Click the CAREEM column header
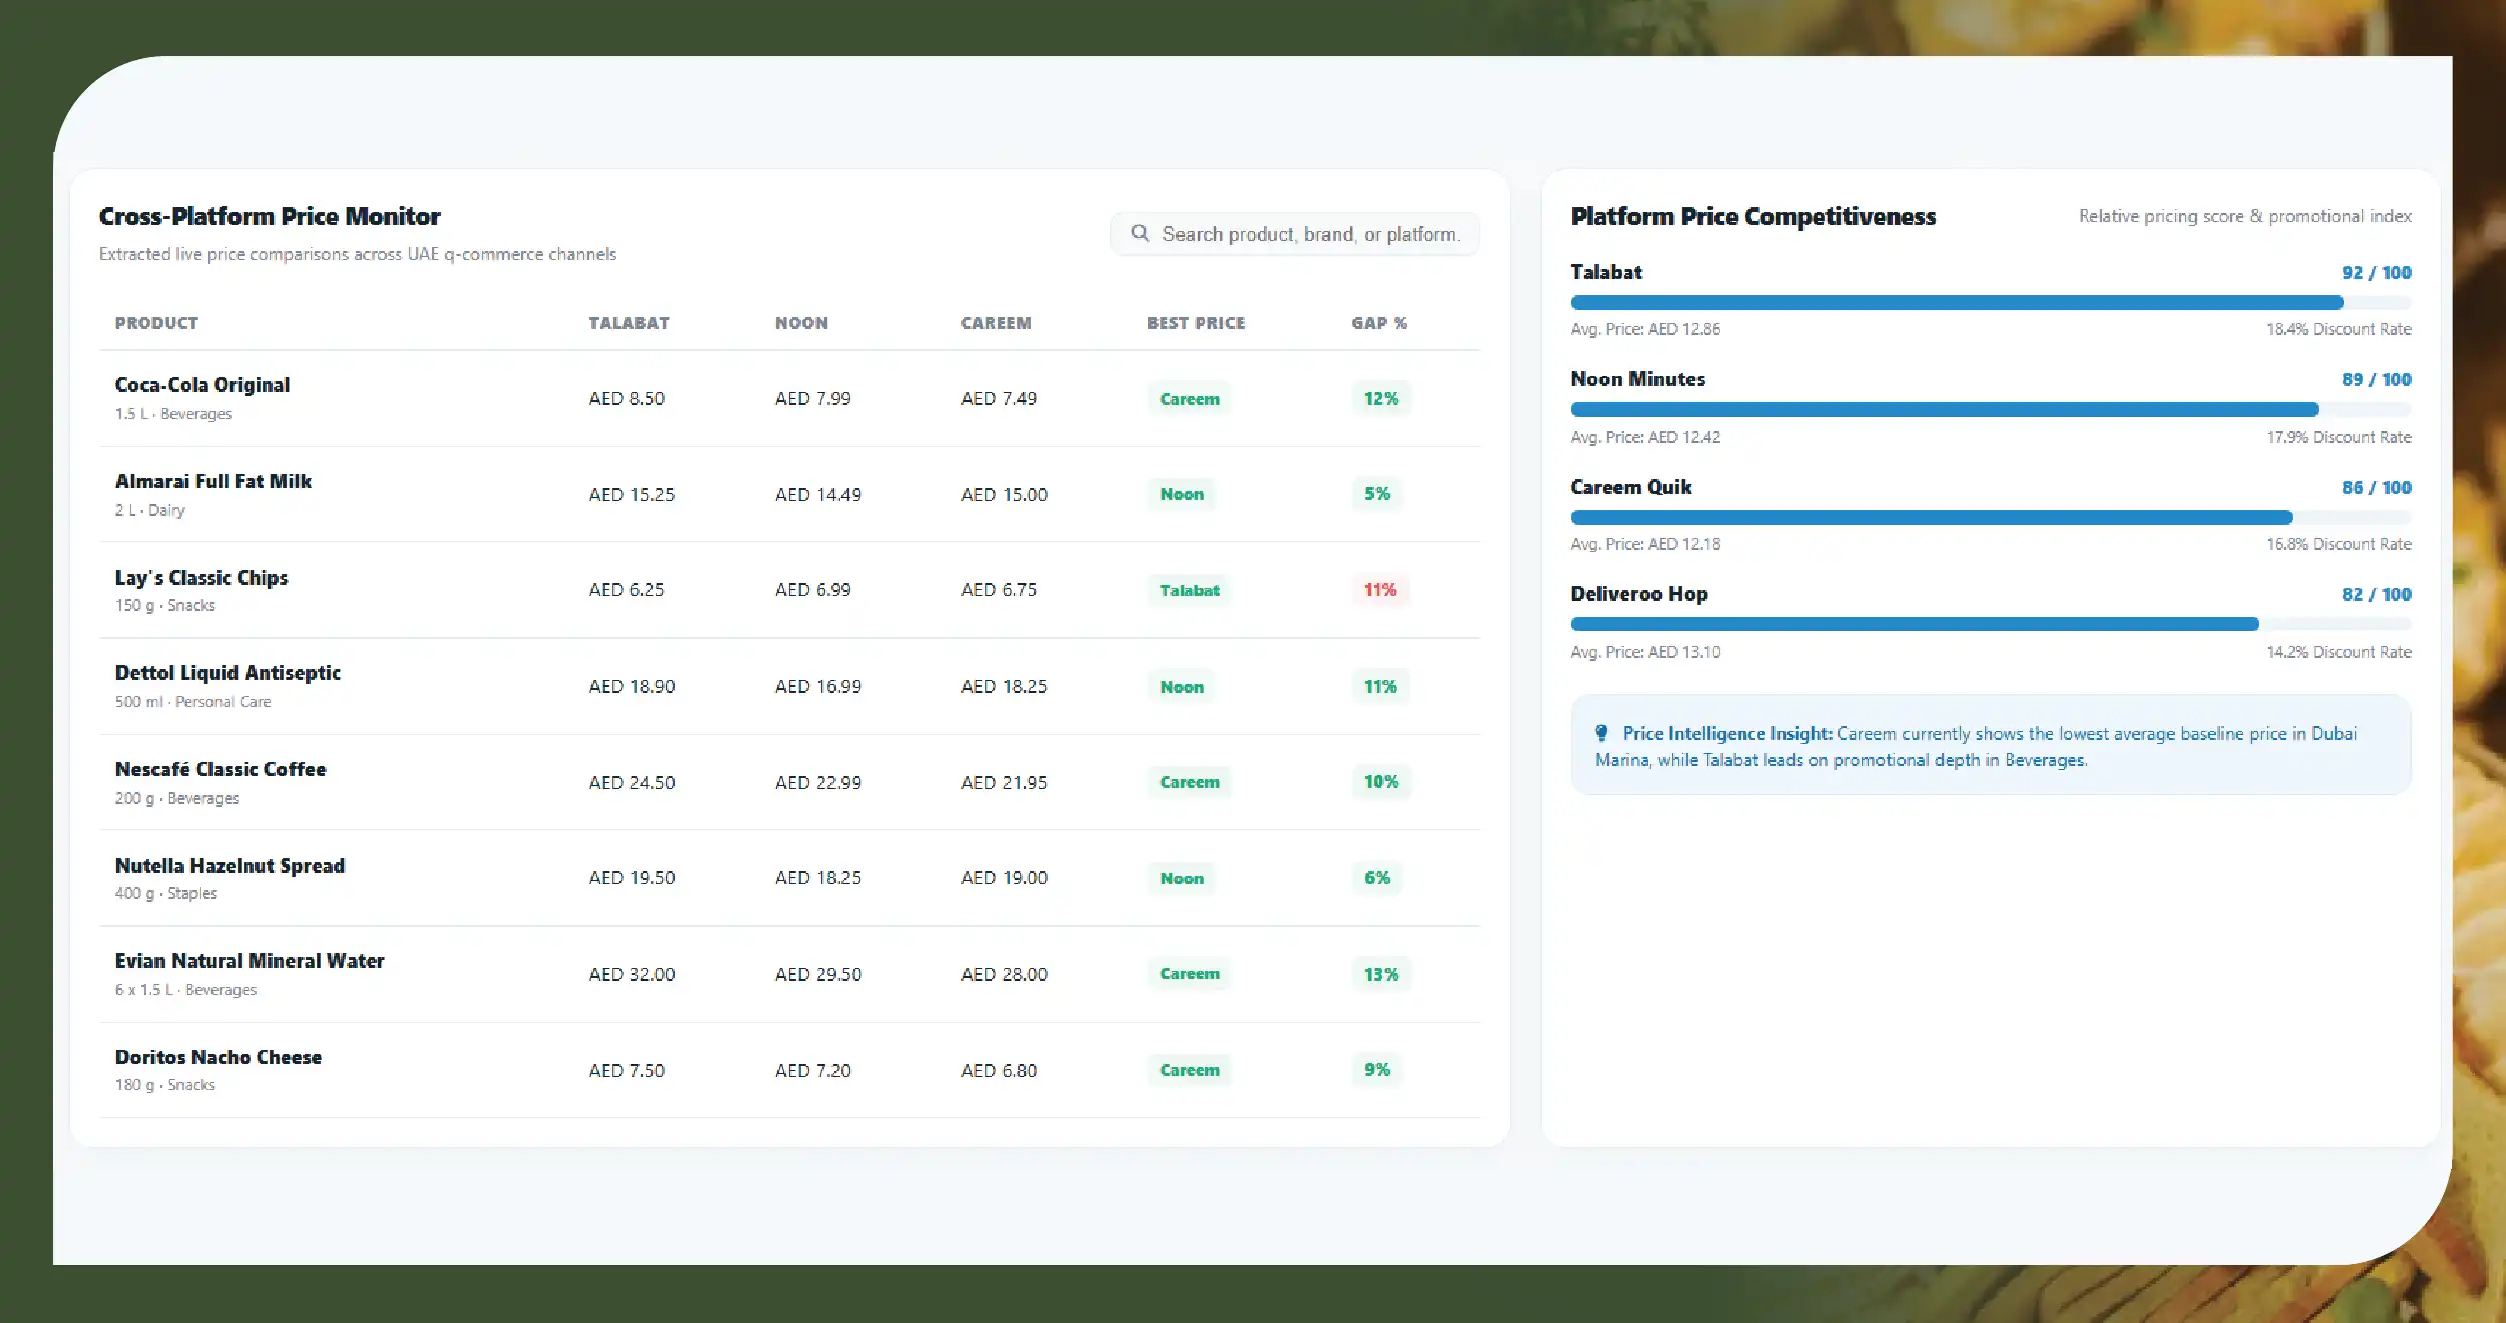The width and height of the screenshot is (2506, 1323). 996,323
